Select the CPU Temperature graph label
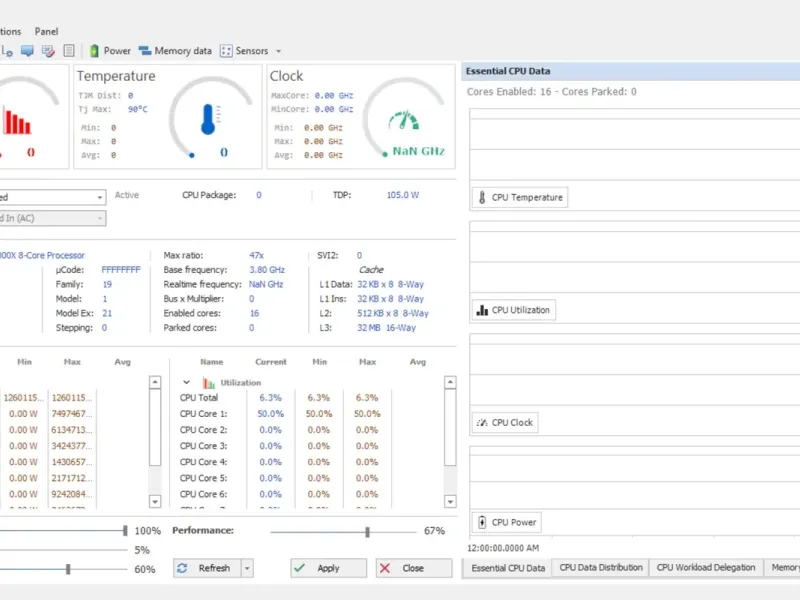 point(519,197)
